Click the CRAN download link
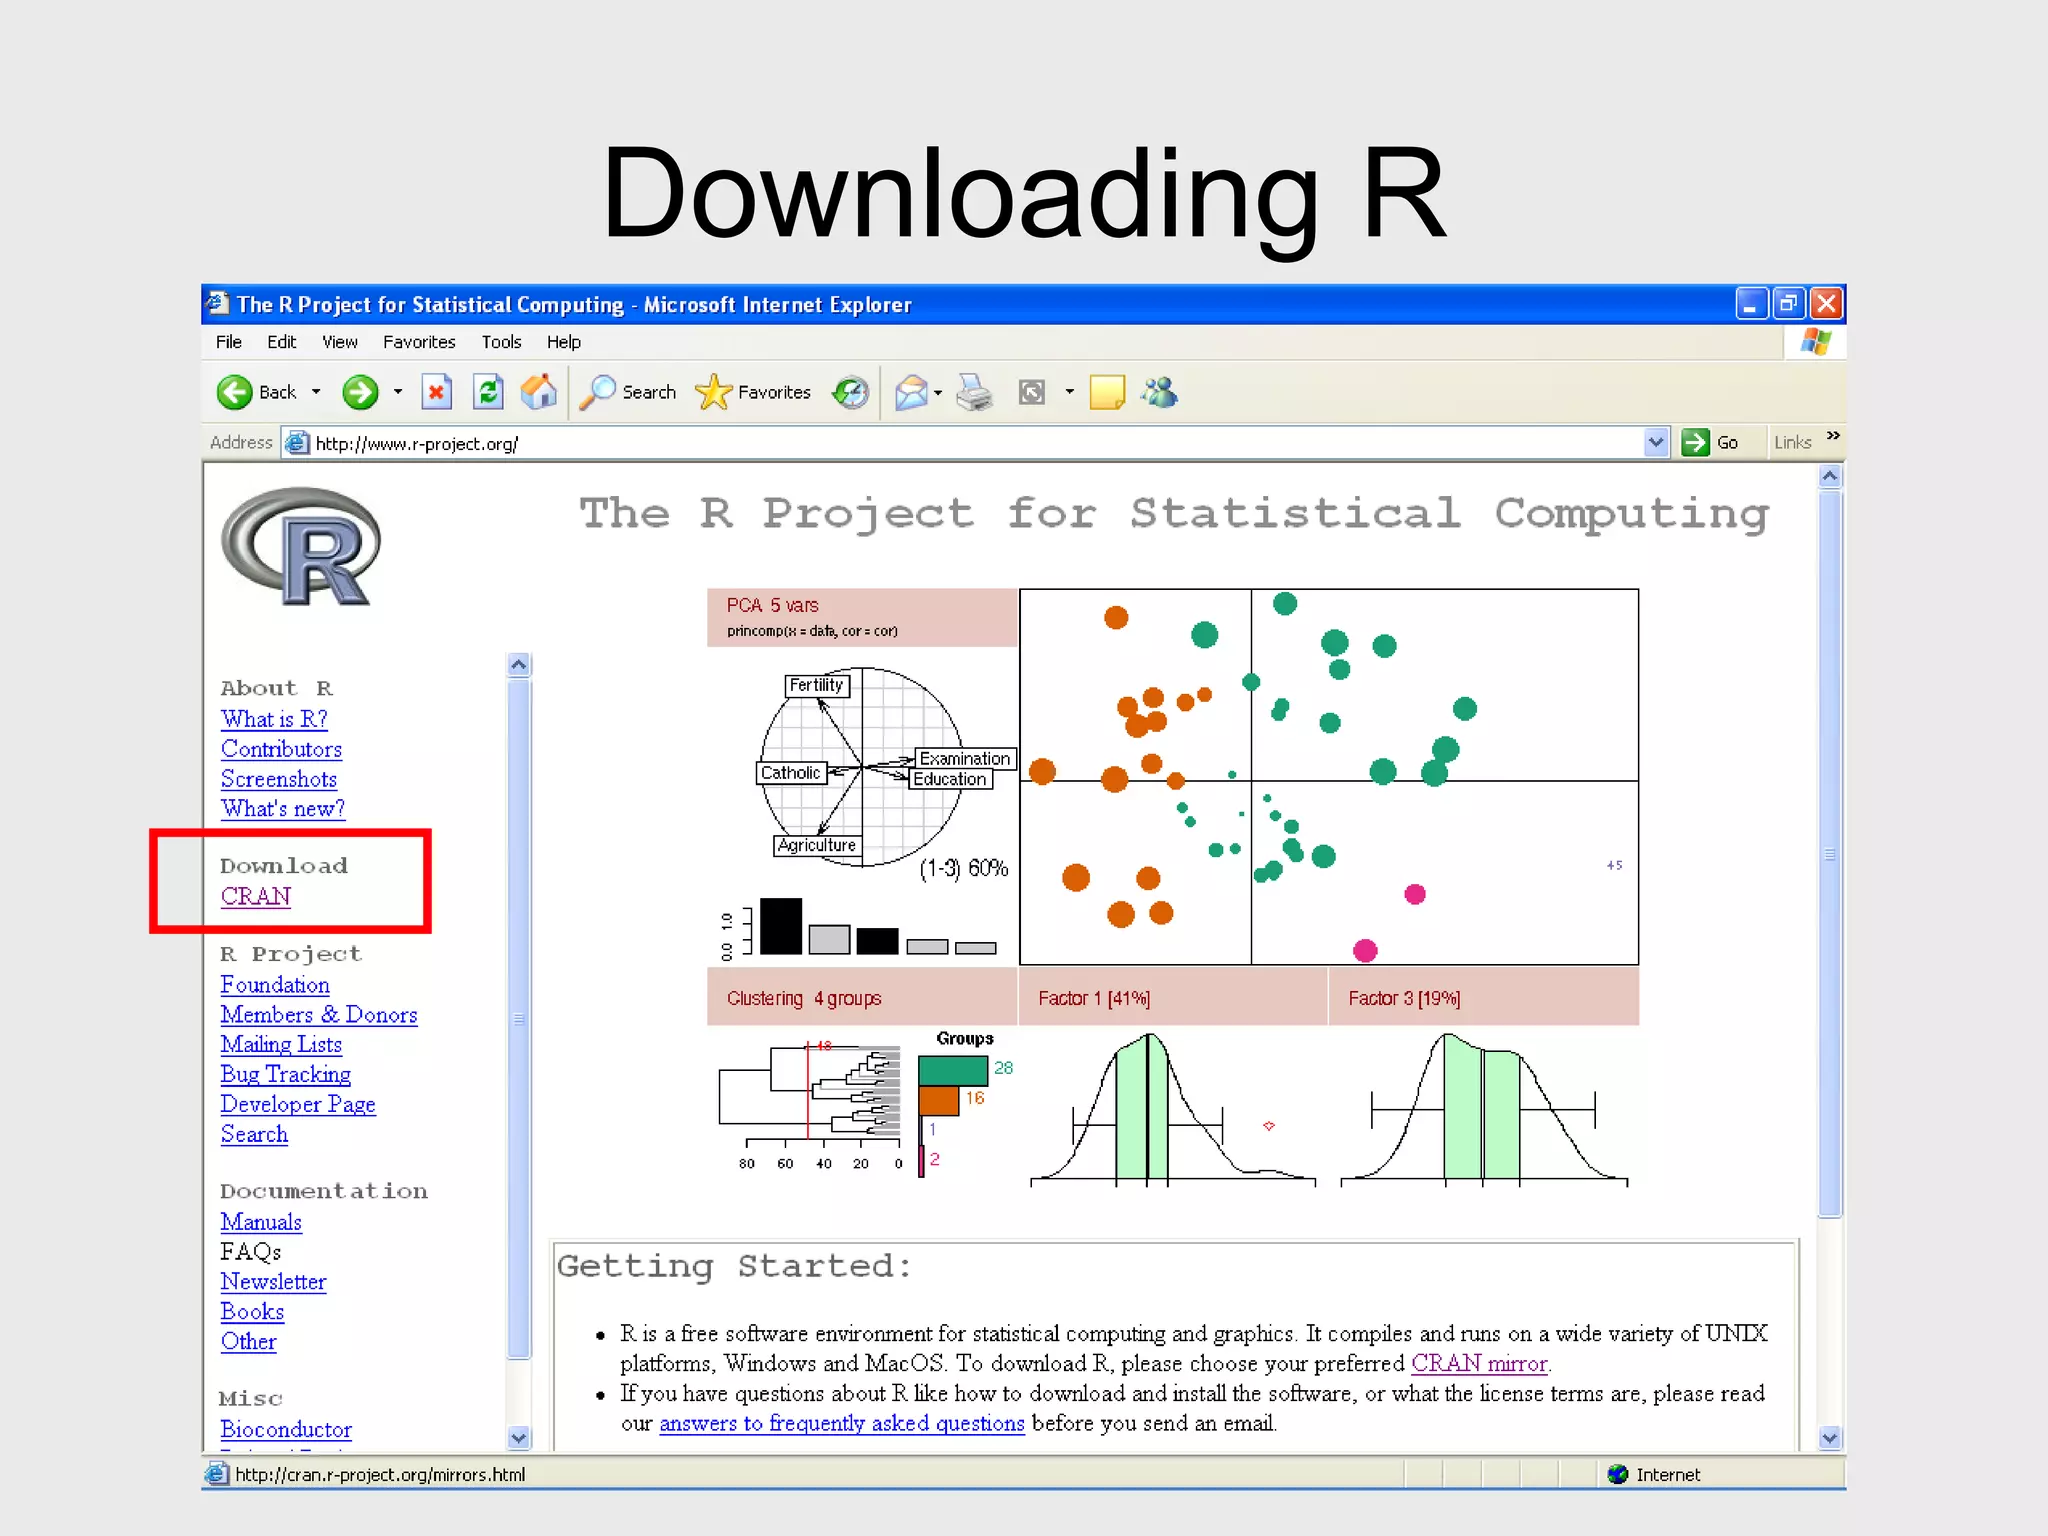The height and width of the screenshot is (1536, 2048). coord(255,896)
